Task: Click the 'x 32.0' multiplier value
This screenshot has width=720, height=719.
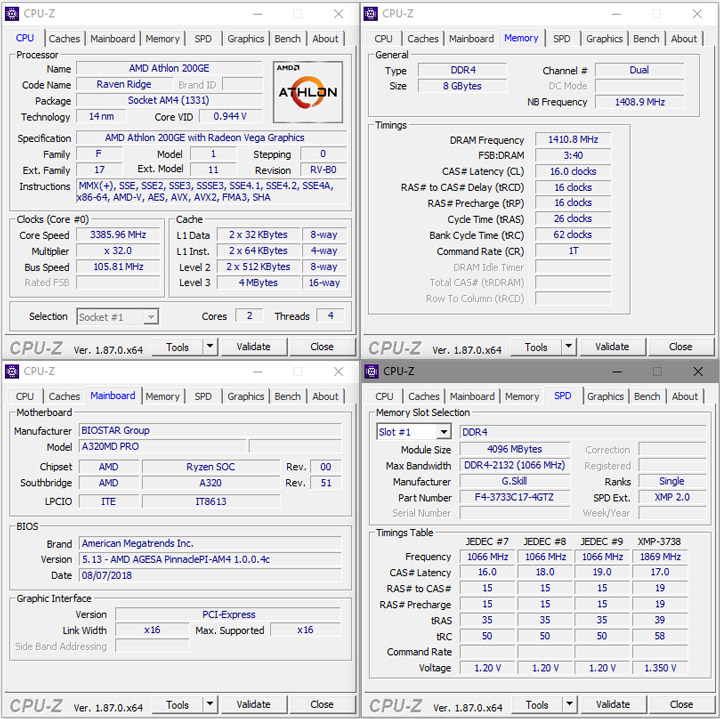Action: pyautogui.click(x=118, y=251)
